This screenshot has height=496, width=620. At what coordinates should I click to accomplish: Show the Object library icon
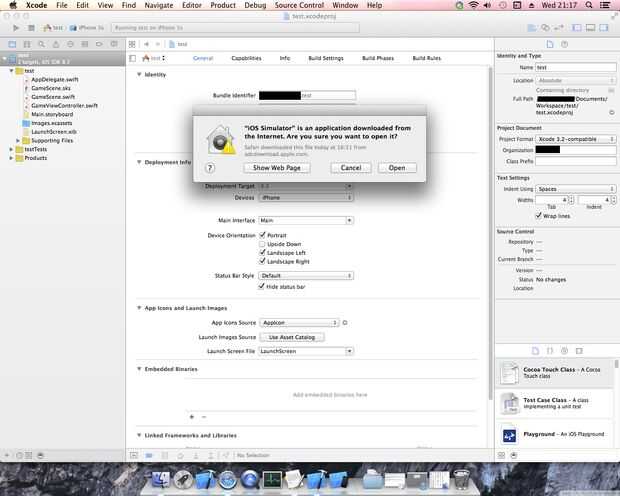click(x=565, y=351)
